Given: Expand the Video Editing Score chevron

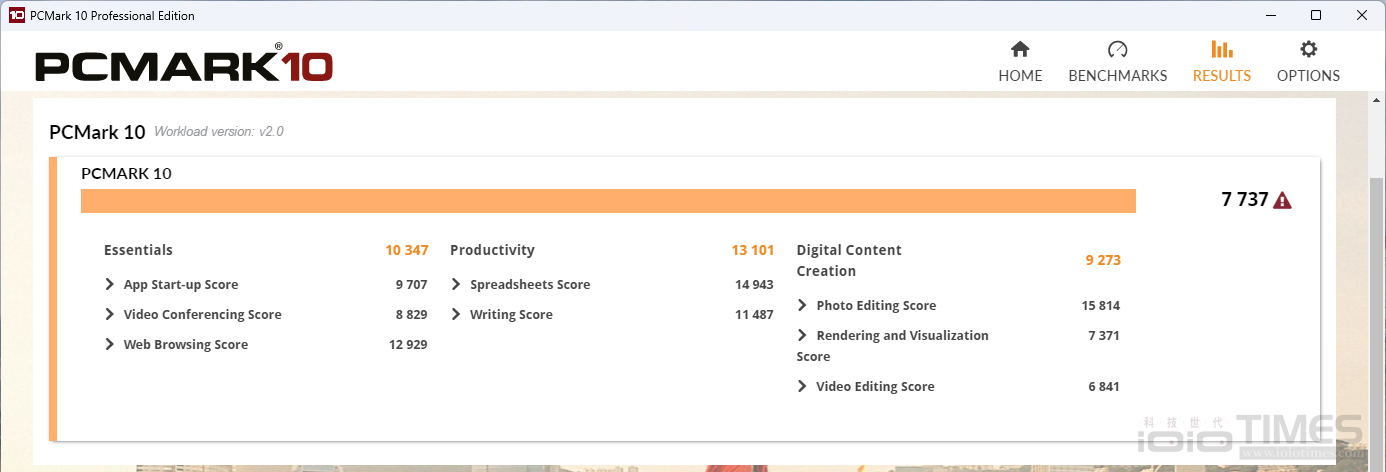Looking at the screenshot, I should pyautogui.click(x=802, y=387).
